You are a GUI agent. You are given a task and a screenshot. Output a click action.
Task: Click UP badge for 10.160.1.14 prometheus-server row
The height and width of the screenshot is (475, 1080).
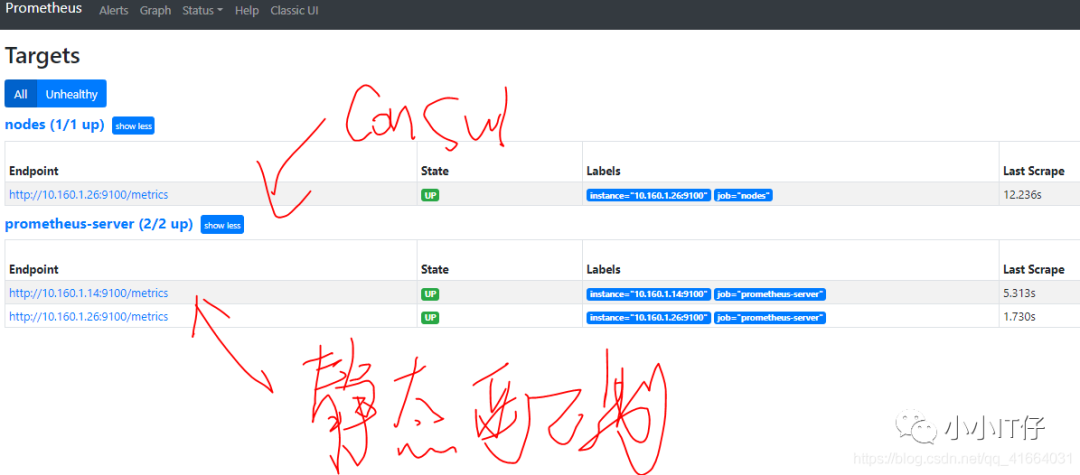tap(430, 294)
